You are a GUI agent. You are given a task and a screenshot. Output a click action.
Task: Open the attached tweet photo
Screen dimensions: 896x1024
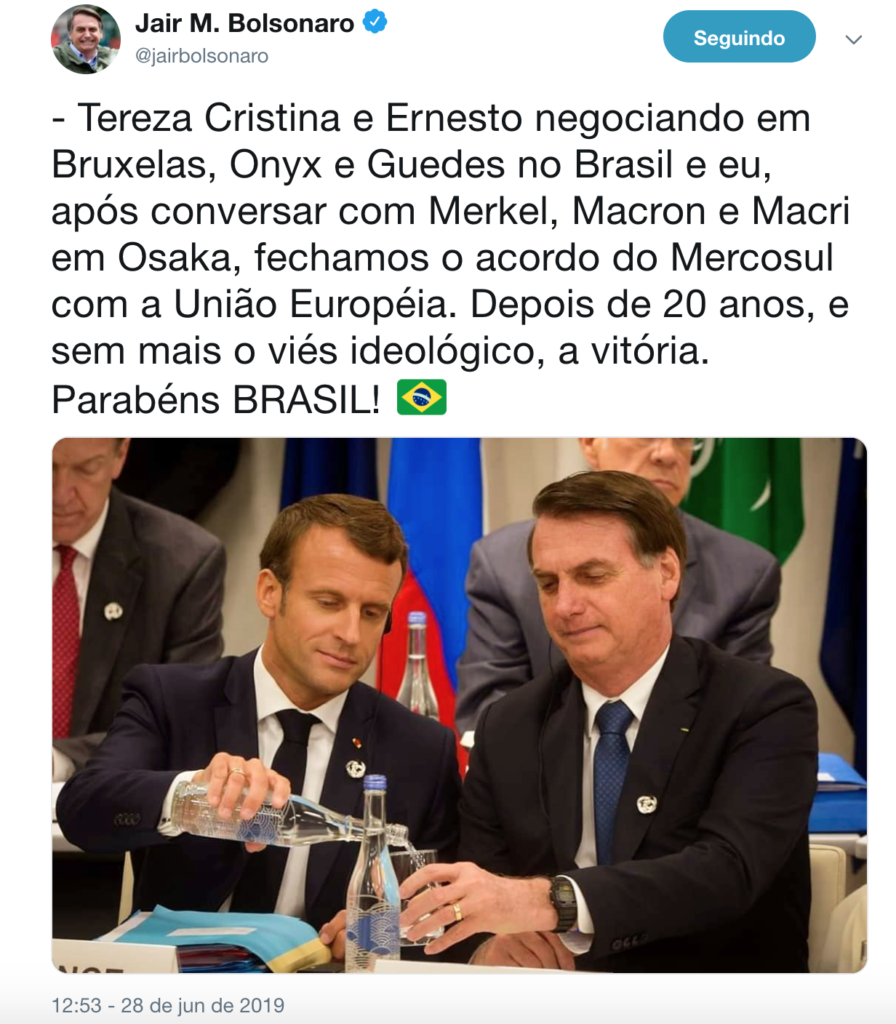point(459,705)
